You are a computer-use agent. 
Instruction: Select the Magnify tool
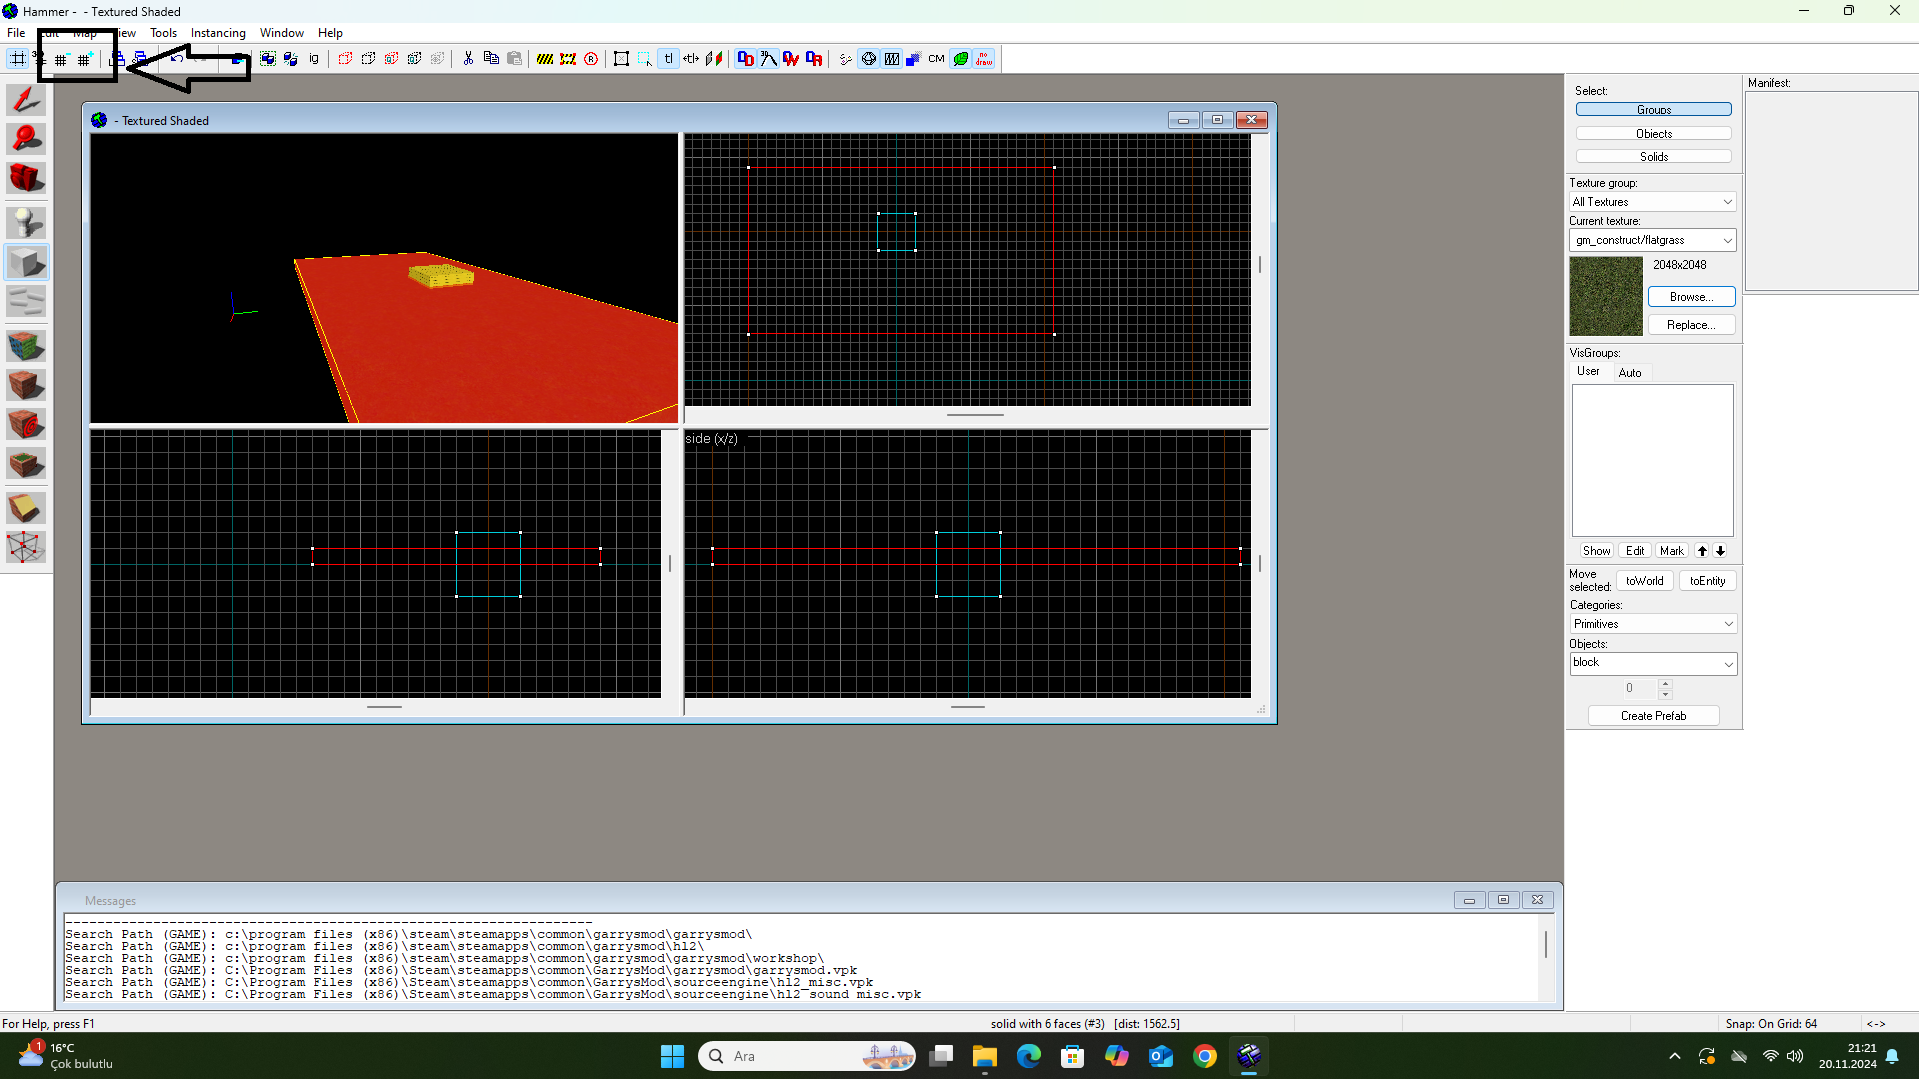coord(26,139)
